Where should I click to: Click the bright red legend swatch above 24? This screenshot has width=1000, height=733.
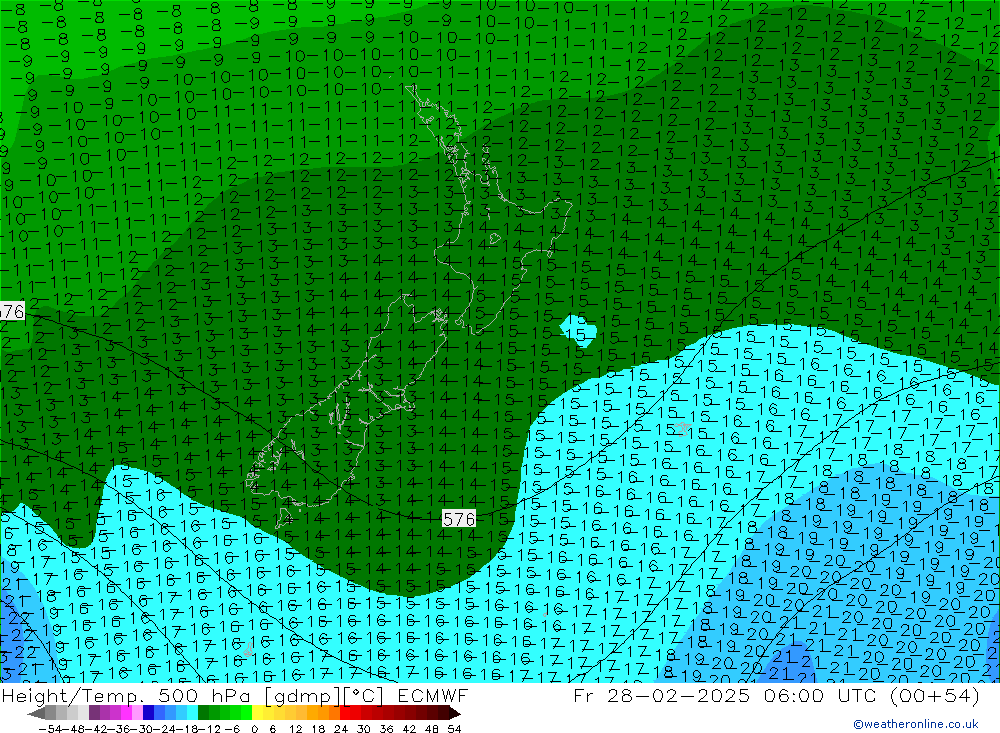click(345, 713)
